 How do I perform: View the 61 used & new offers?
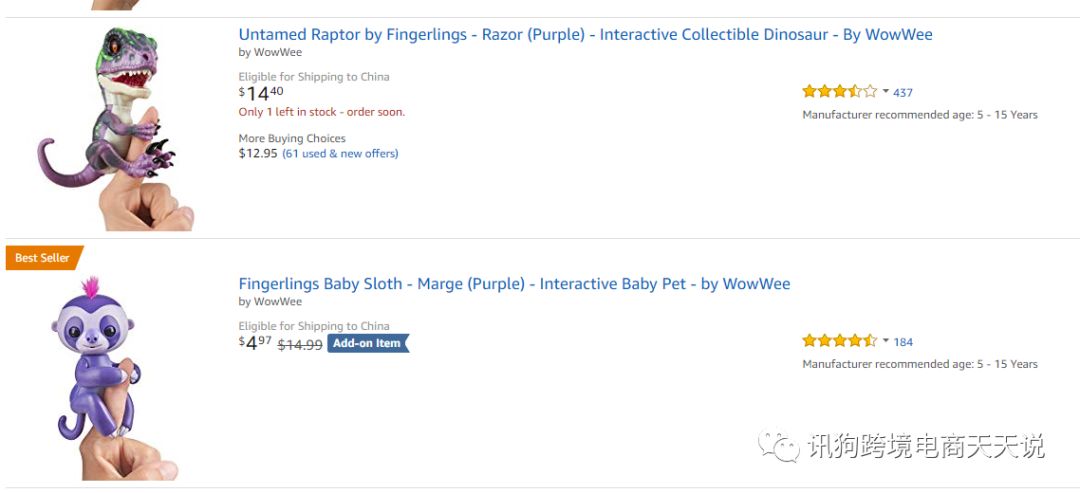340,154
